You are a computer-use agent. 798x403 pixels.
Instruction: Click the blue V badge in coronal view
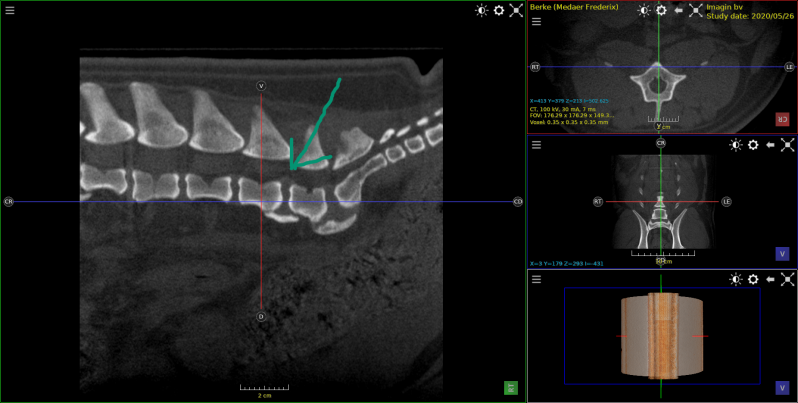(x=782, y=254)
